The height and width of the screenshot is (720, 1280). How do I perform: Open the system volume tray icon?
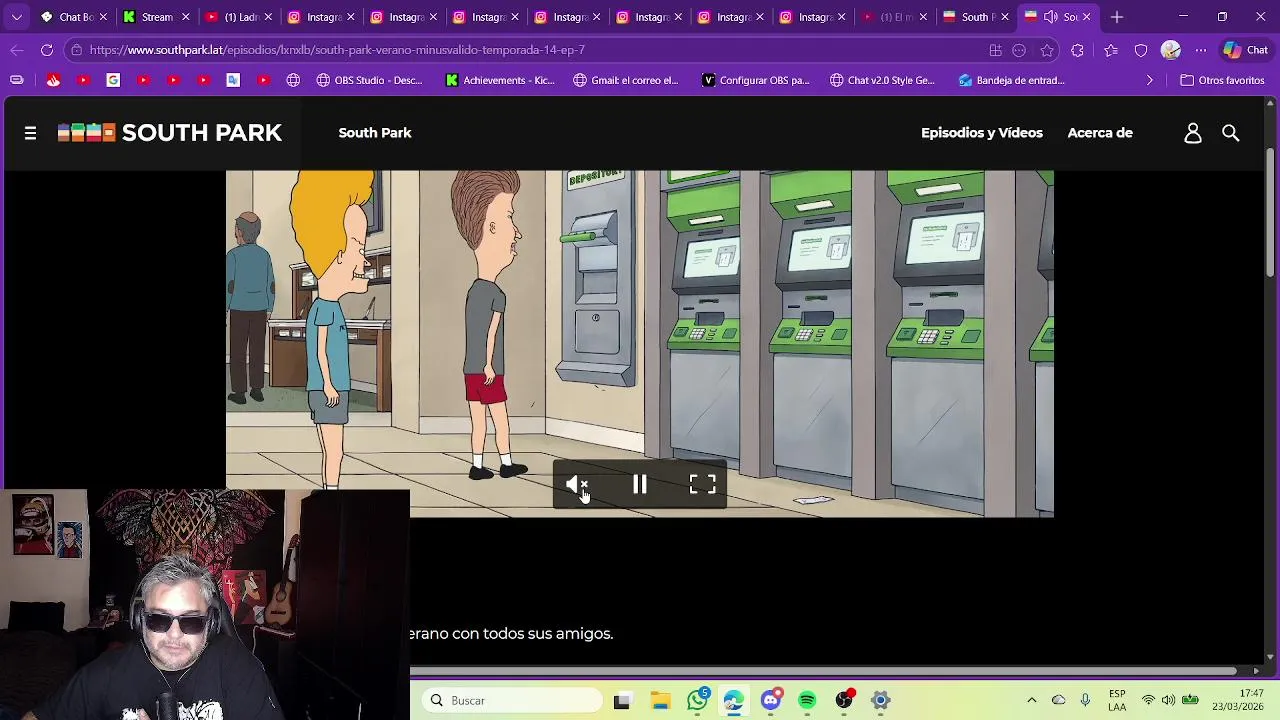1168,701
